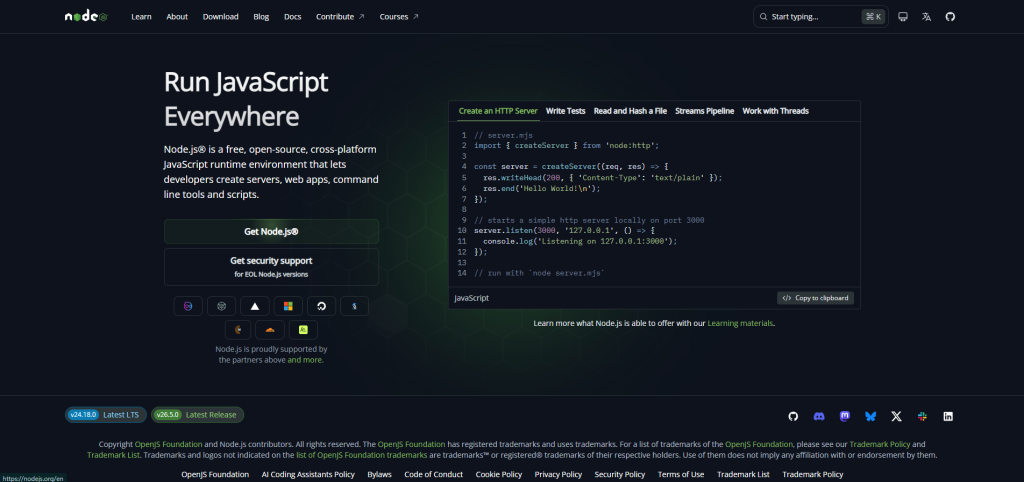Open the About menu item

point(177,17)
